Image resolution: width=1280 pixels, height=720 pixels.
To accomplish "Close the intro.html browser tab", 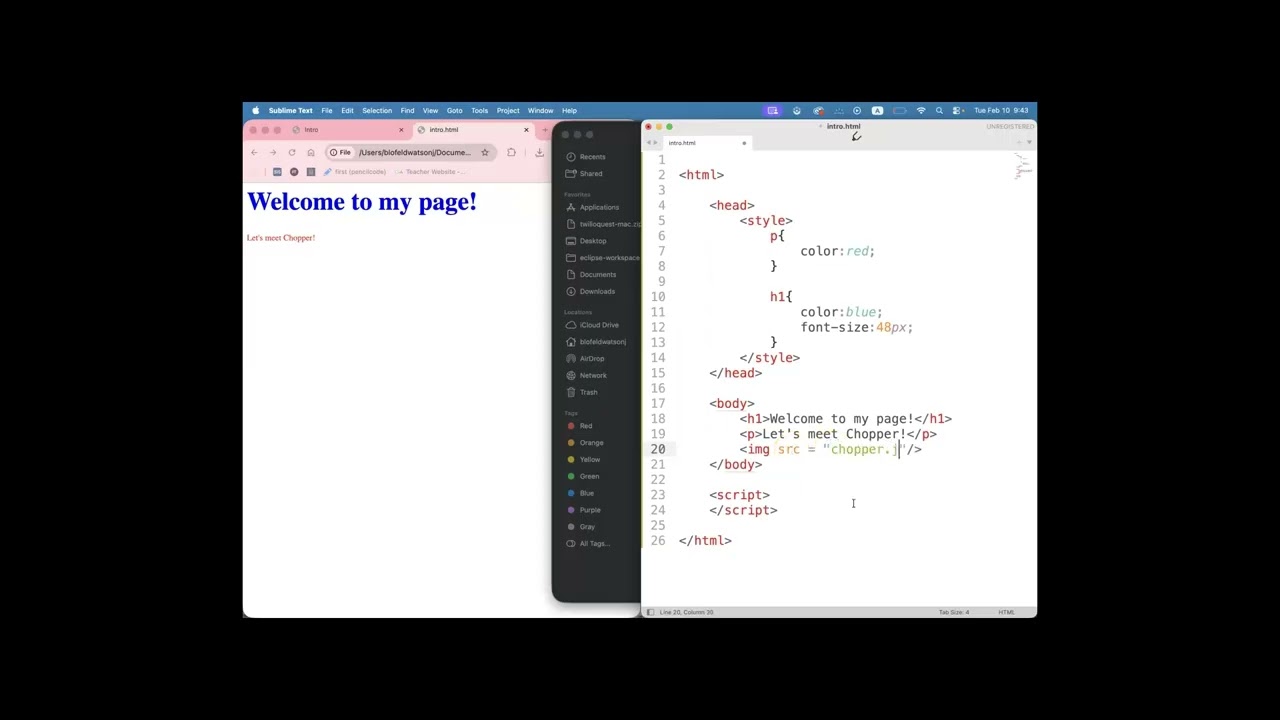I will (x=526, y=130).
